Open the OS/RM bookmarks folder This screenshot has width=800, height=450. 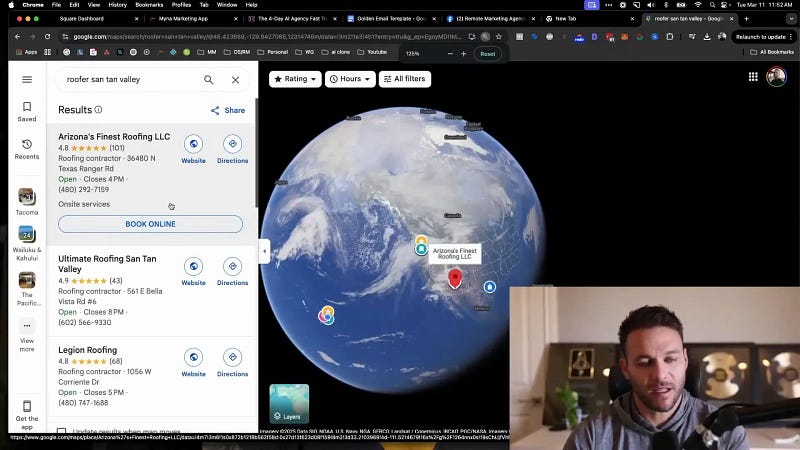point(237,52)
